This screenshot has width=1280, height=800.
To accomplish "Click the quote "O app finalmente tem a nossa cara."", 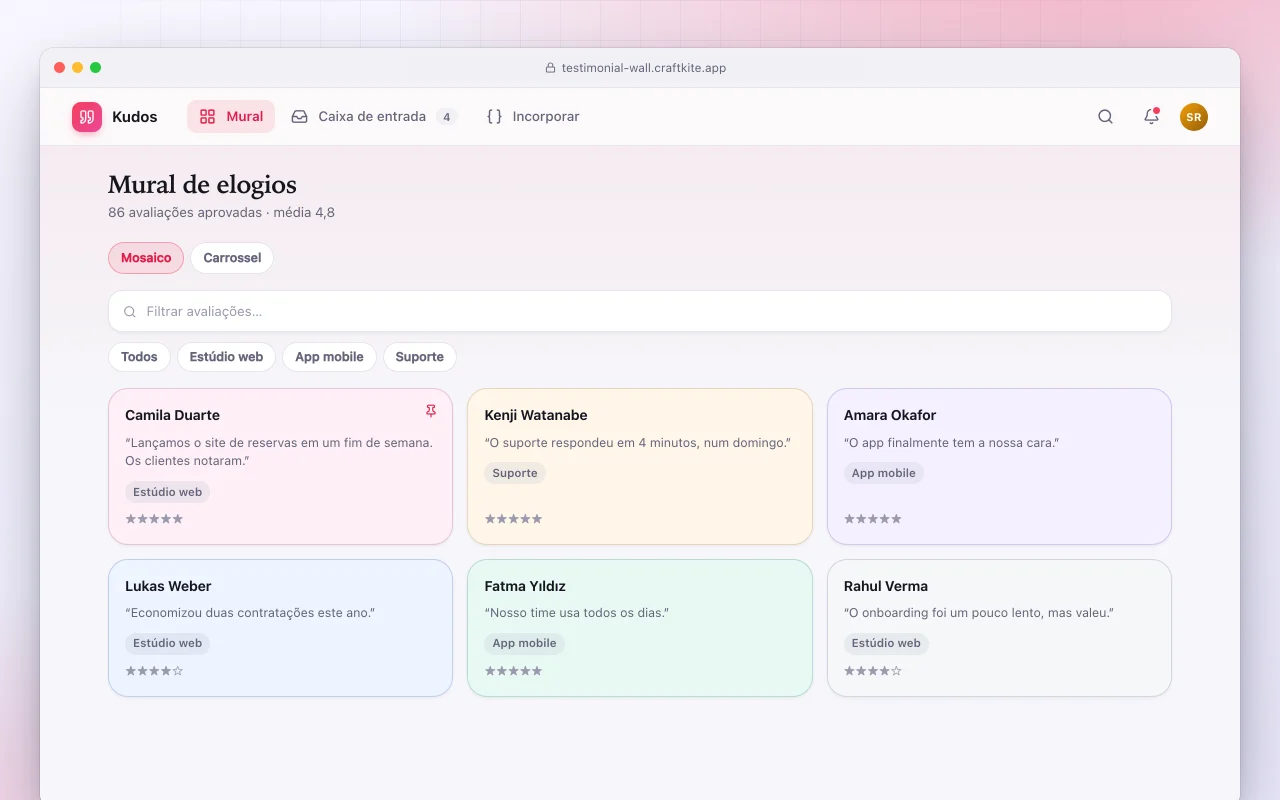I will coord(951,442).
